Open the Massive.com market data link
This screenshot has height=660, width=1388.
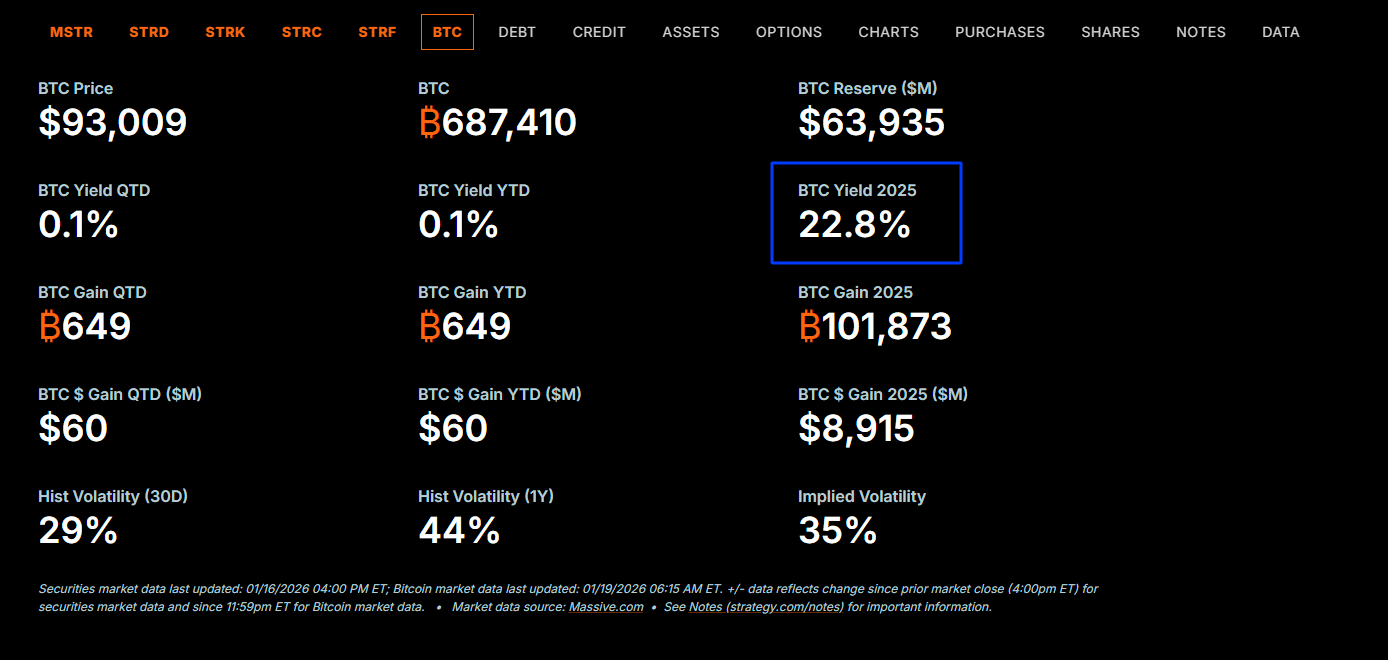(606, 606)
